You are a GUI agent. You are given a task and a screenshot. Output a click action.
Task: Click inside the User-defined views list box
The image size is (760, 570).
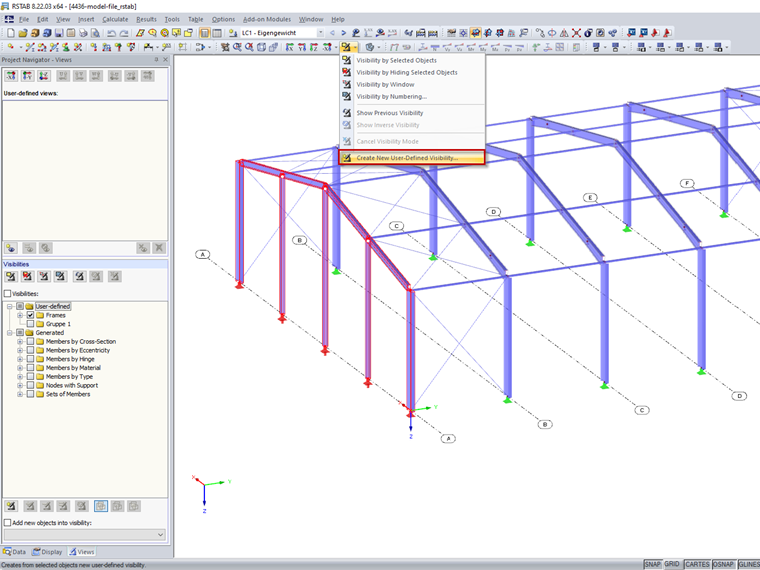[x=85, y=170]
